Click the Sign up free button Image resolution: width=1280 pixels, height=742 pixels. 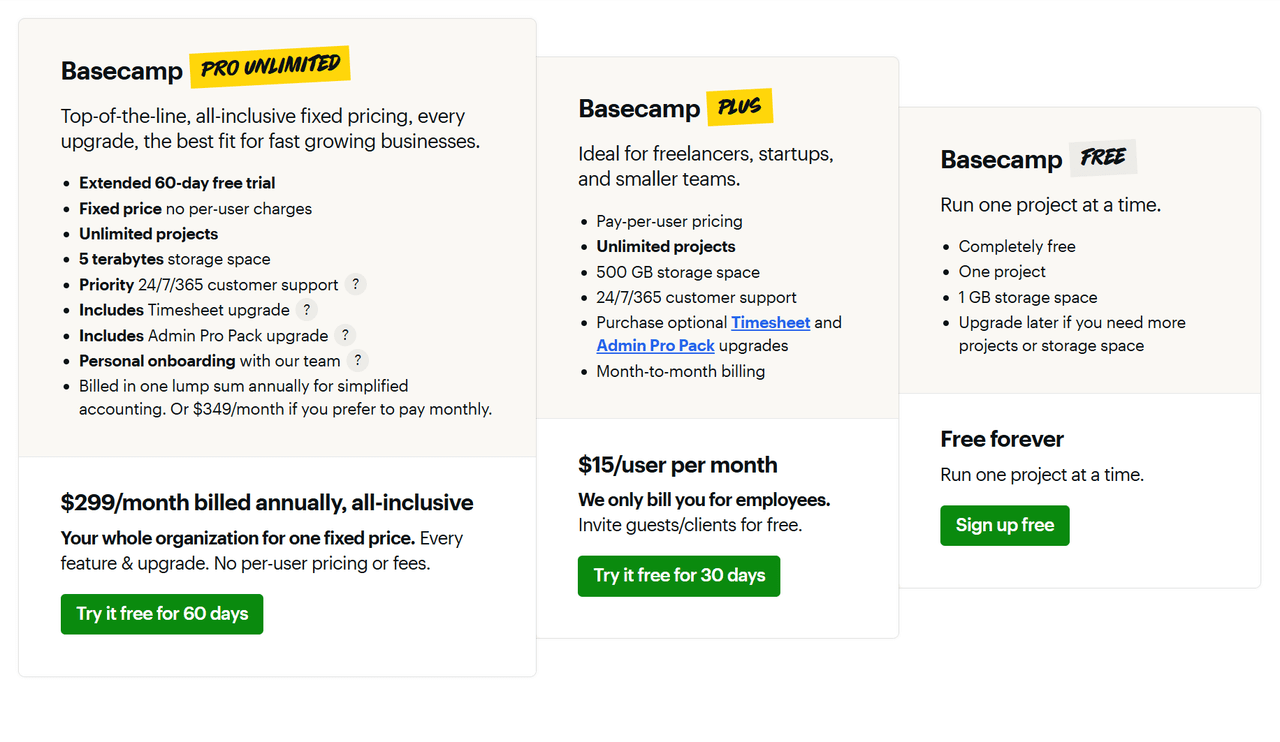tap(1005, 526)
